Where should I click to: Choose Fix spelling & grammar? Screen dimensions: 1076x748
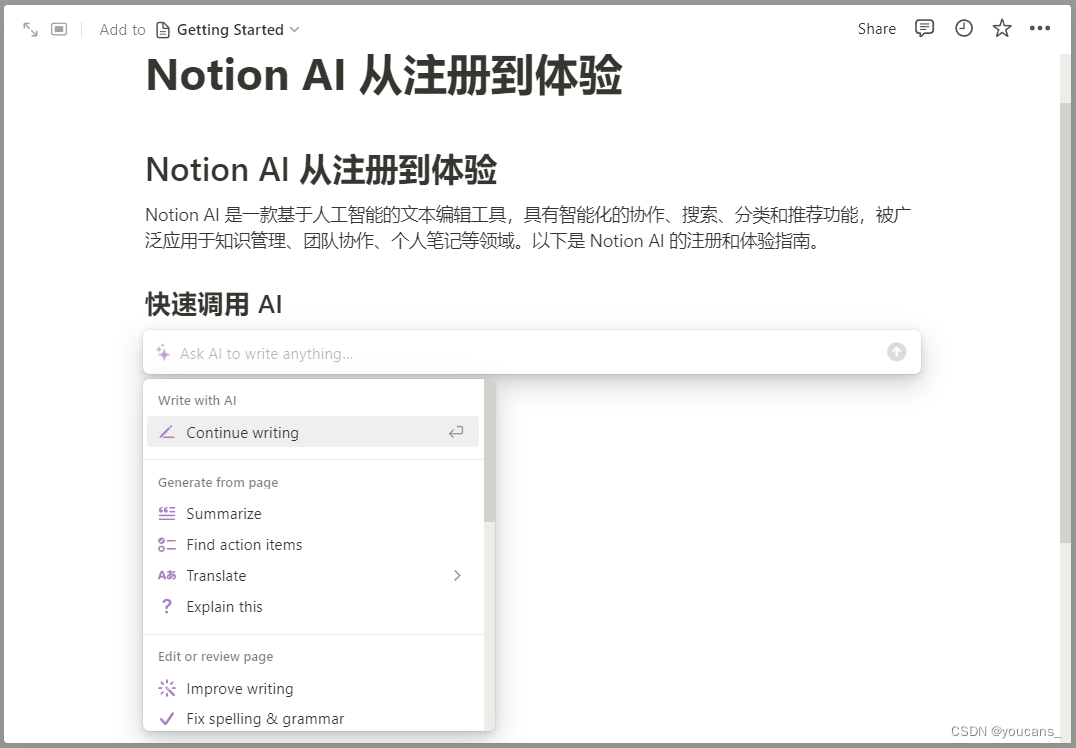265,719
